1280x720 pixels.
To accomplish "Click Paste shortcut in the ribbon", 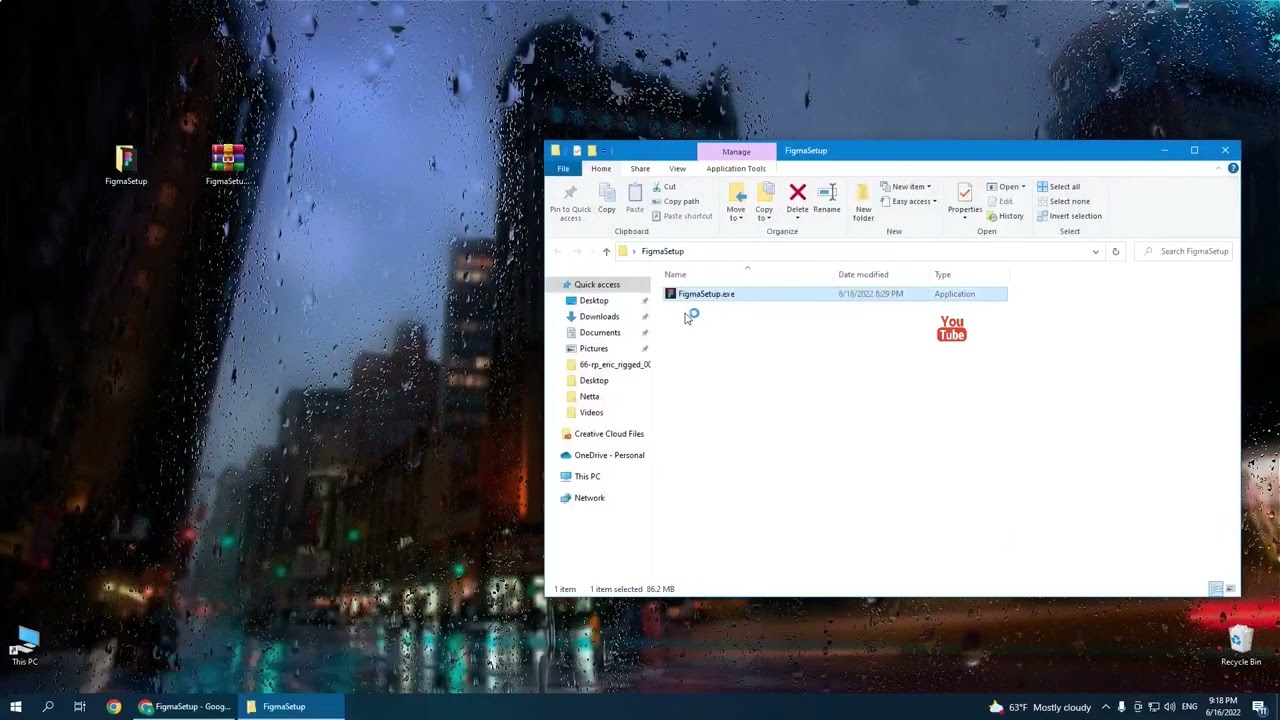I will (x=682, y=216).
